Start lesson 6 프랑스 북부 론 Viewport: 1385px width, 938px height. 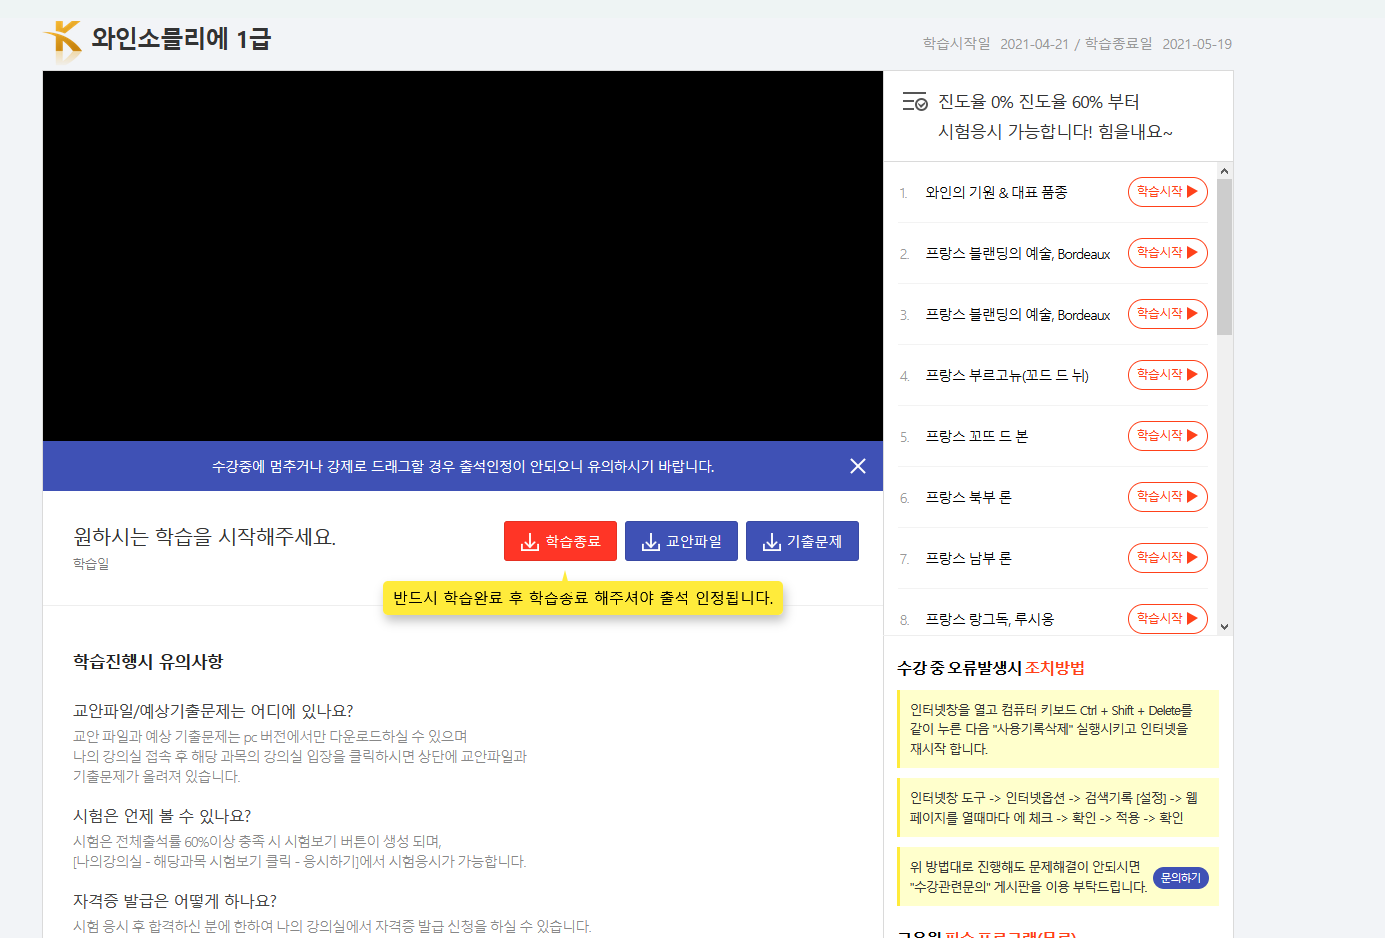pyautogui.click(x=1167, y=497)
